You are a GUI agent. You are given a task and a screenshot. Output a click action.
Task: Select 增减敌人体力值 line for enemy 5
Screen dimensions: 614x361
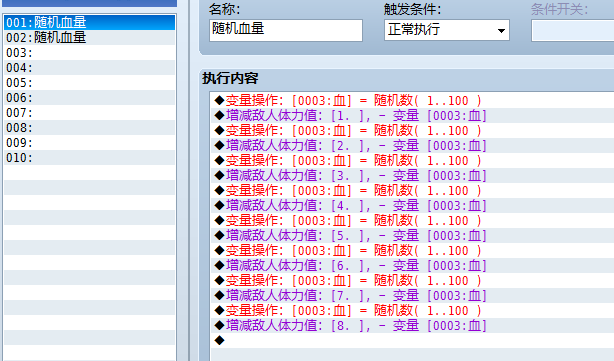pyautogui.click(x=413, y=235)
